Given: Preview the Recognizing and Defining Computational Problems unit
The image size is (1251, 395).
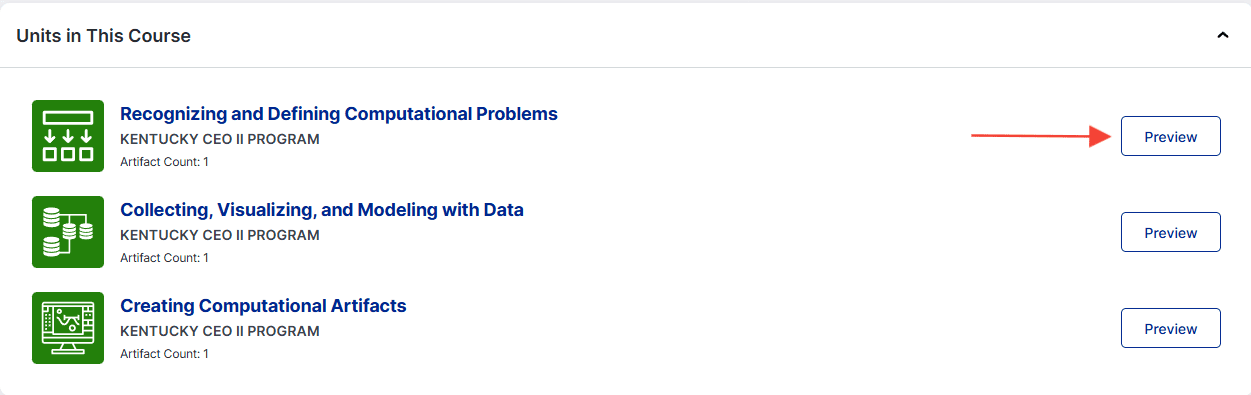Looking at the screenshot, I should pos(1170,136).
